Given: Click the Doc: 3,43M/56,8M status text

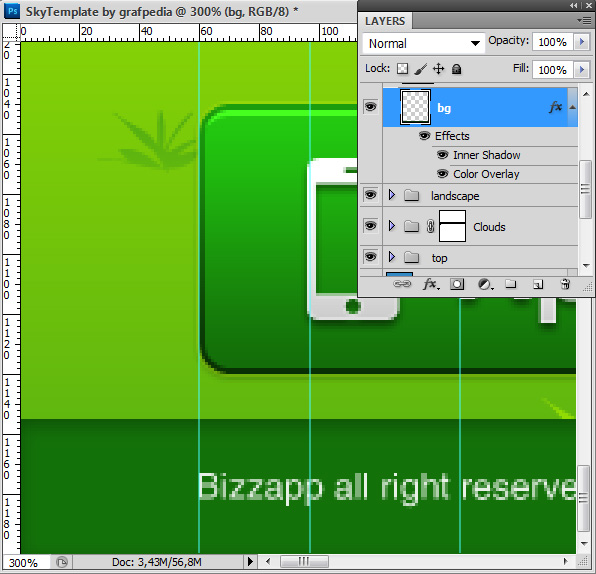Looking at the screenshot, I should tap(157, 562).
